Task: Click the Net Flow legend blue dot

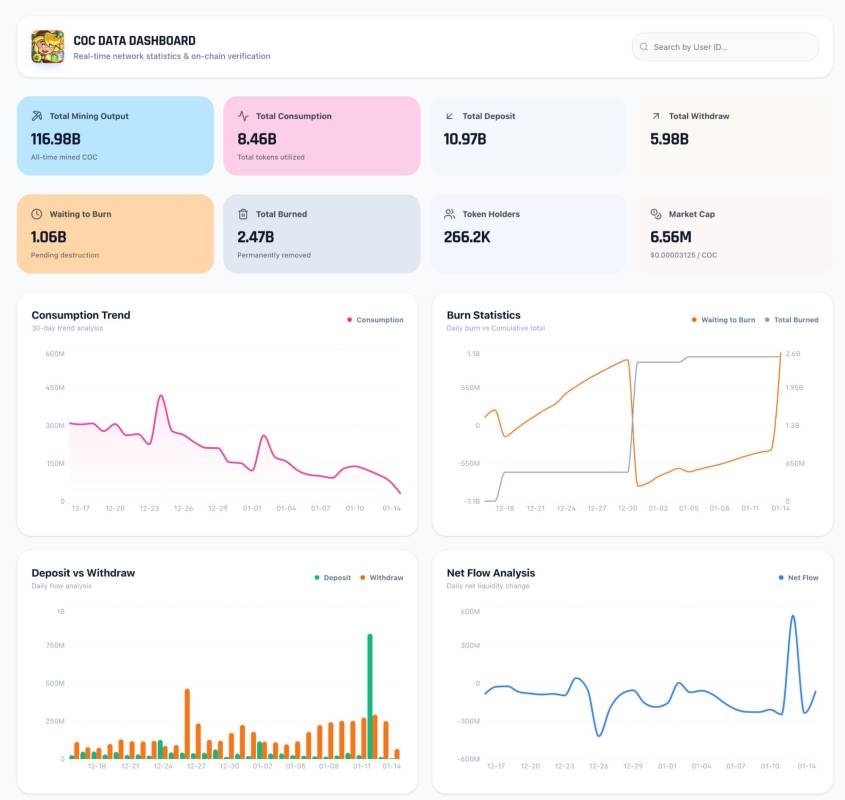Action: coord(781,578)
